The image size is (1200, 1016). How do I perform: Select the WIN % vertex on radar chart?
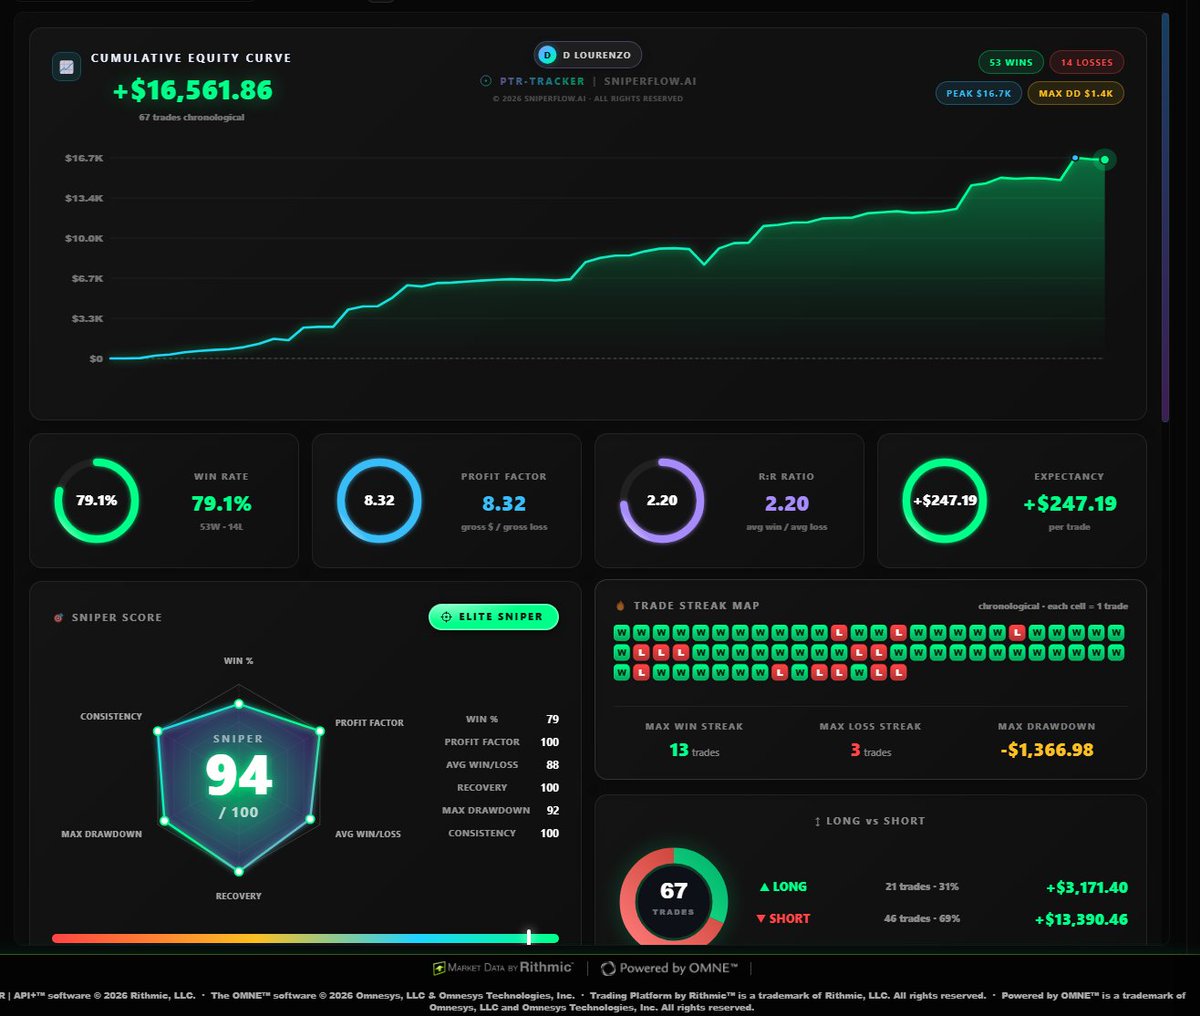pos(238,704)
